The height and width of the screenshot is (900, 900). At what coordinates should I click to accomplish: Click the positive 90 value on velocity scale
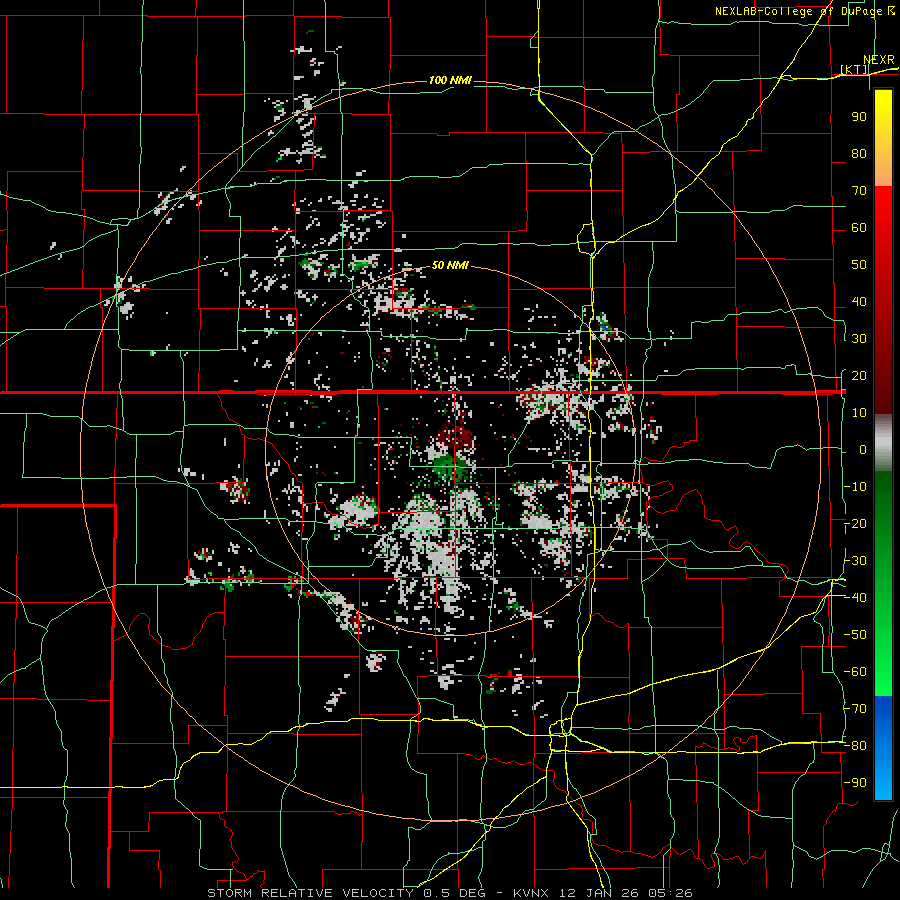coord(859,117)
